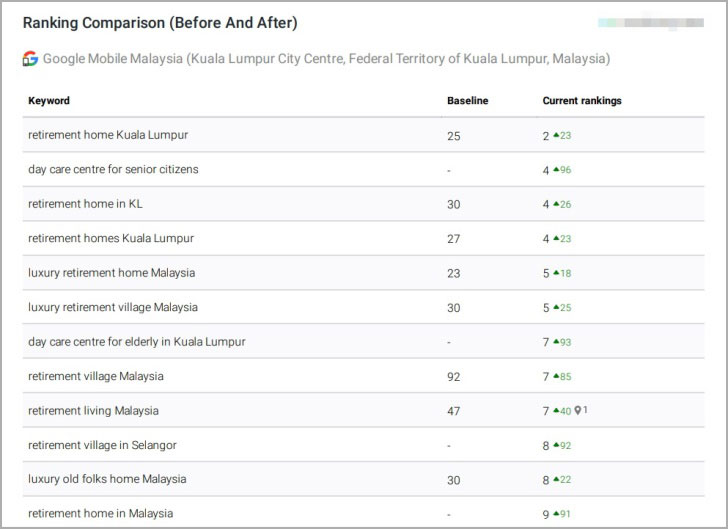Click the green up arrow in retirement village Malaysia row
728x529 pixels.
(x=556, y=376)
